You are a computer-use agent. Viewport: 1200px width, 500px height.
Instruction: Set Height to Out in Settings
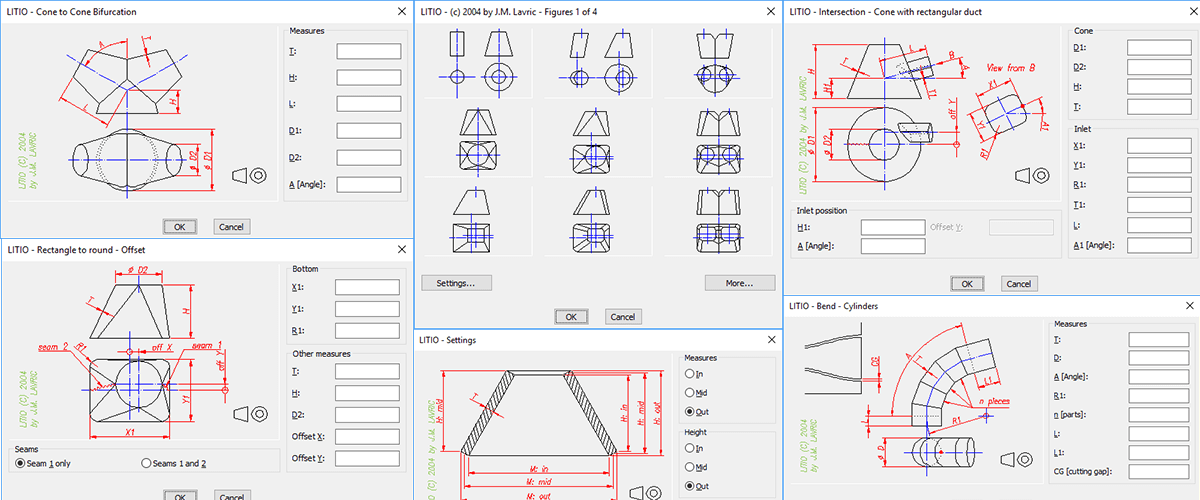(x=697, y=486)
